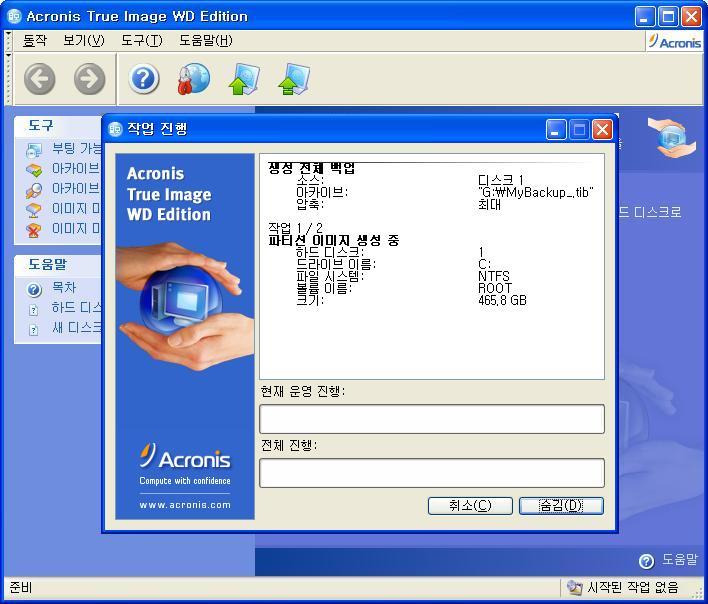Click the "준비" status bar text
This screenshot has width=708, height=604.
point(21,587)
